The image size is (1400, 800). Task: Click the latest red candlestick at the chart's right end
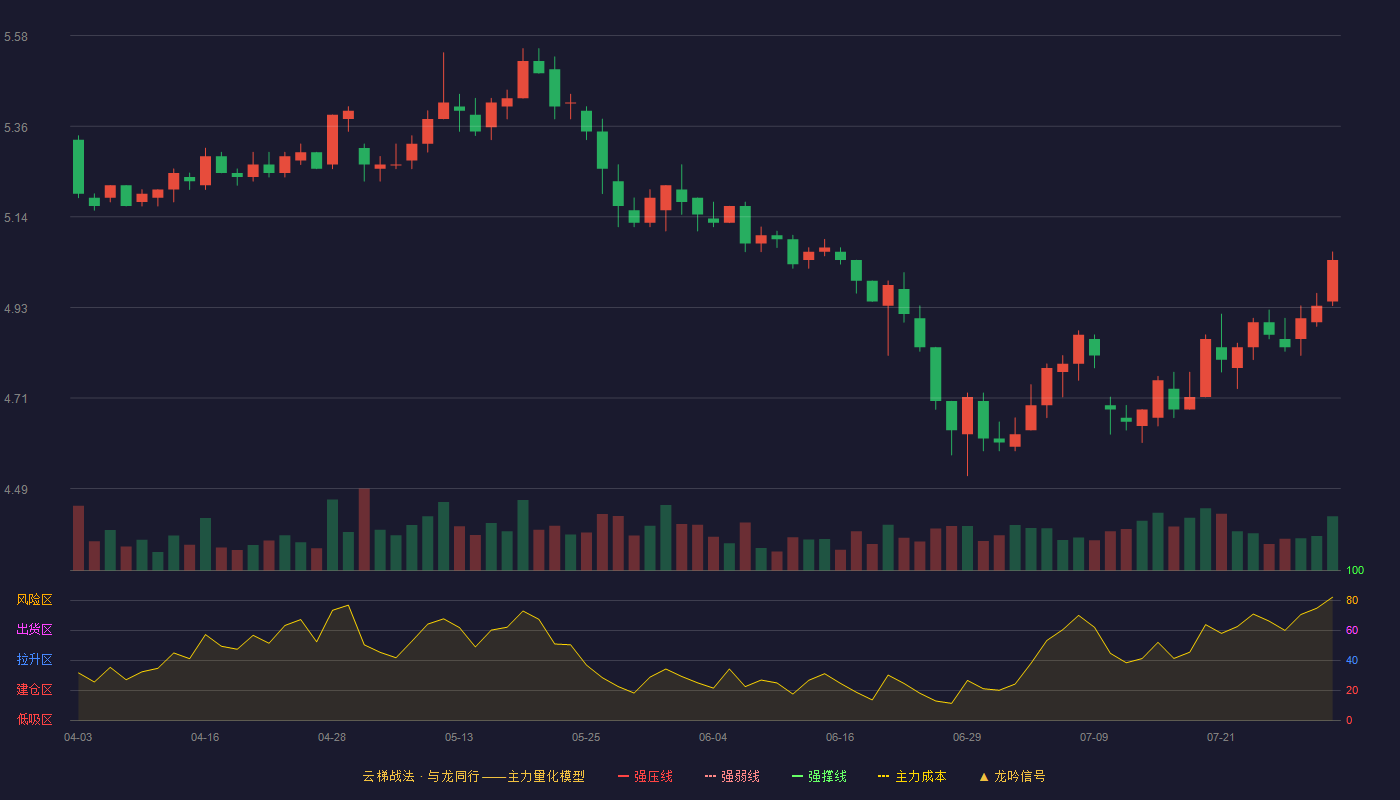tap(1332, 281)
